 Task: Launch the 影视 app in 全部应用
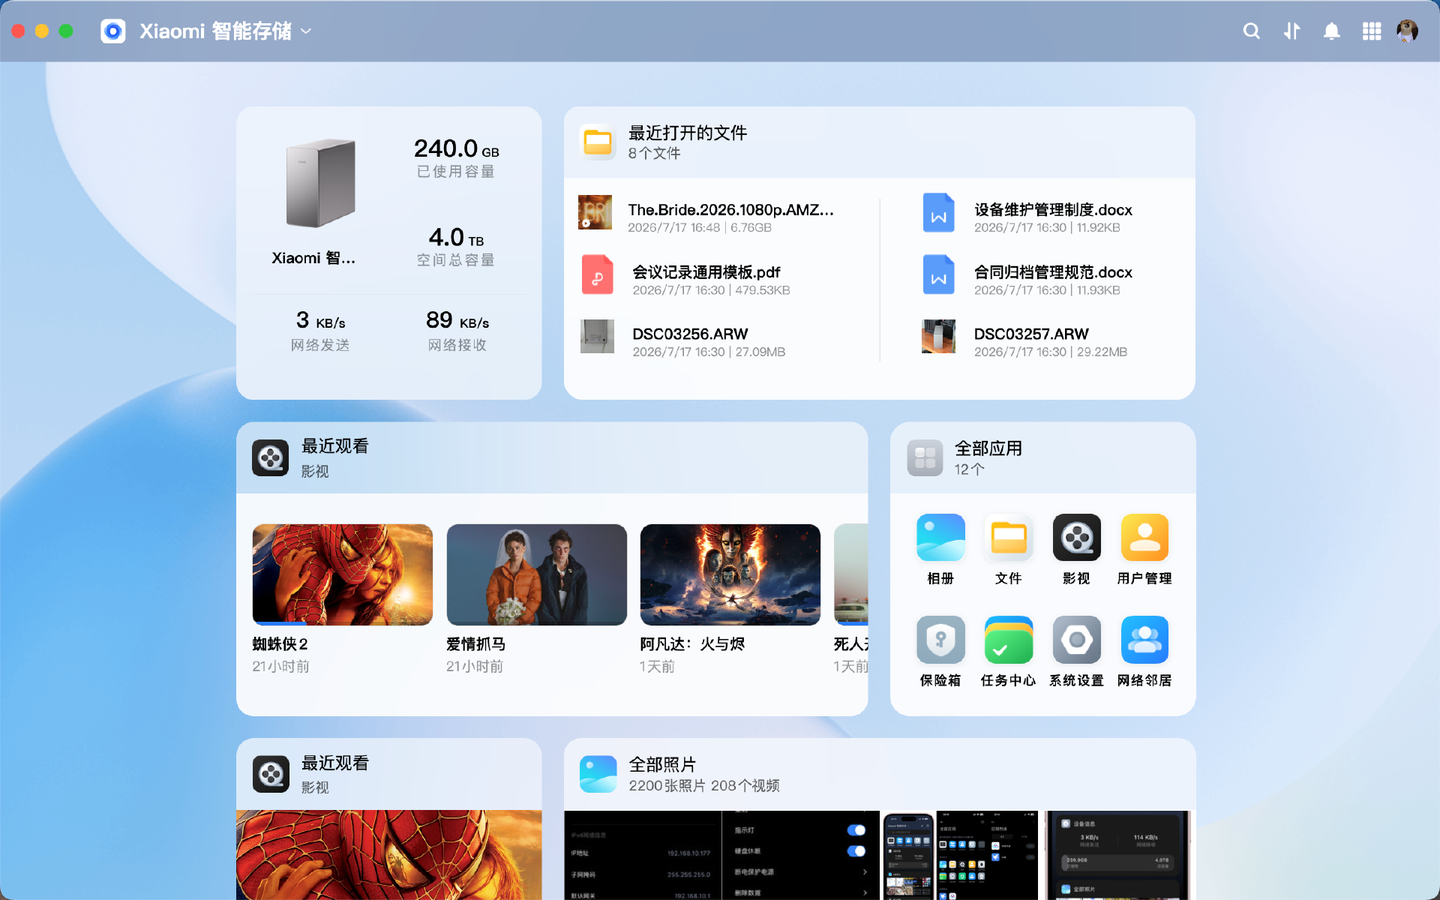1077,538
